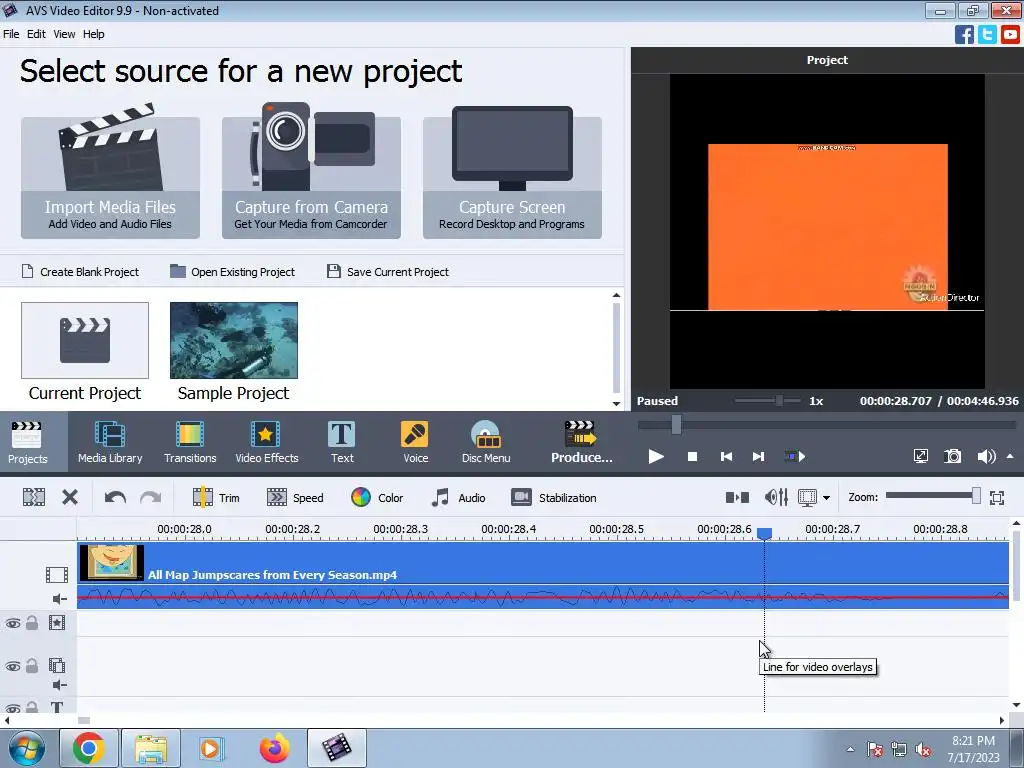Open the audio mixer icon
The height and width of the screenshot is (768, 1024).
pos(776,498)
